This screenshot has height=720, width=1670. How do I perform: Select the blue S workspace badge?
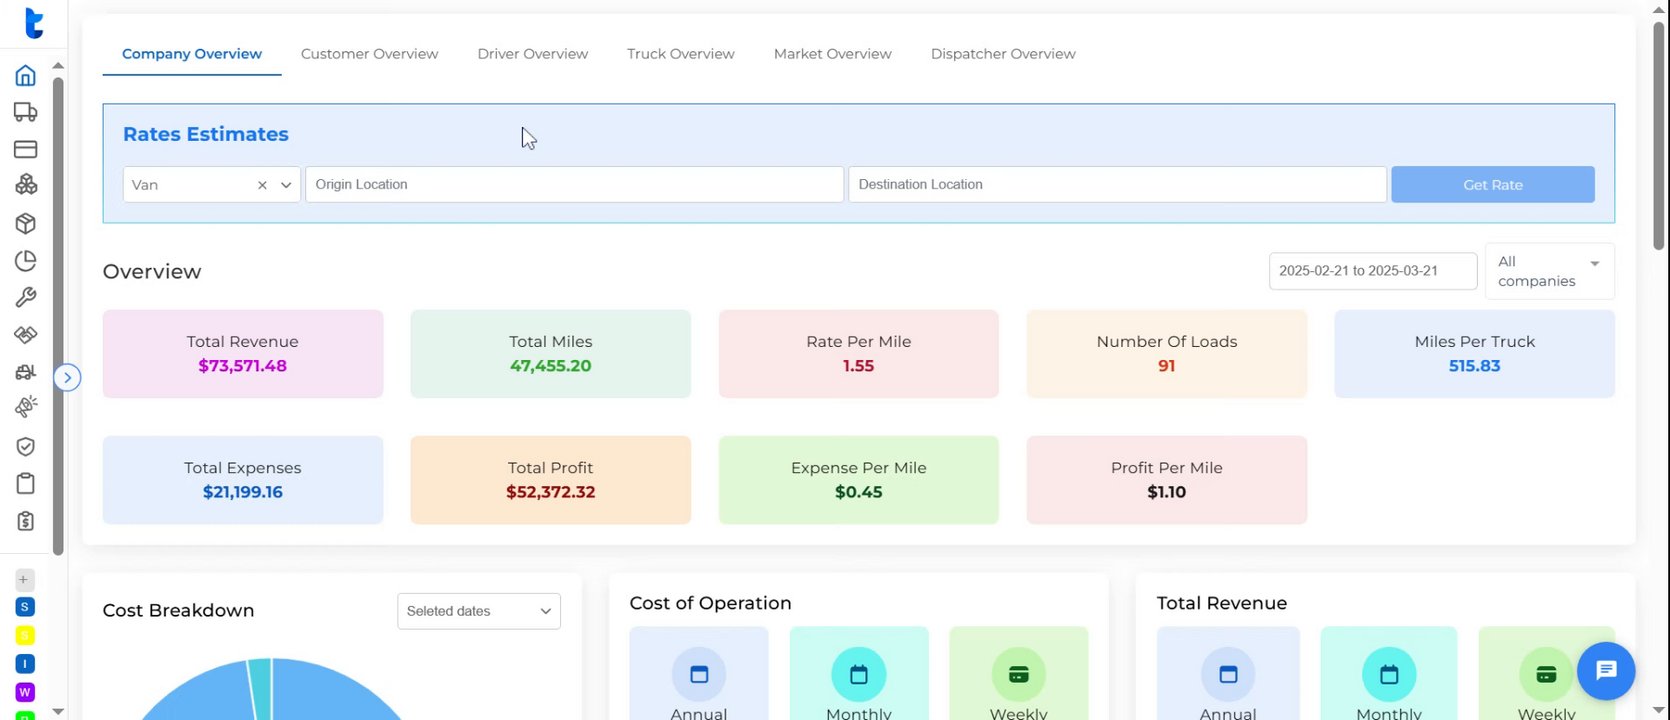25,607
